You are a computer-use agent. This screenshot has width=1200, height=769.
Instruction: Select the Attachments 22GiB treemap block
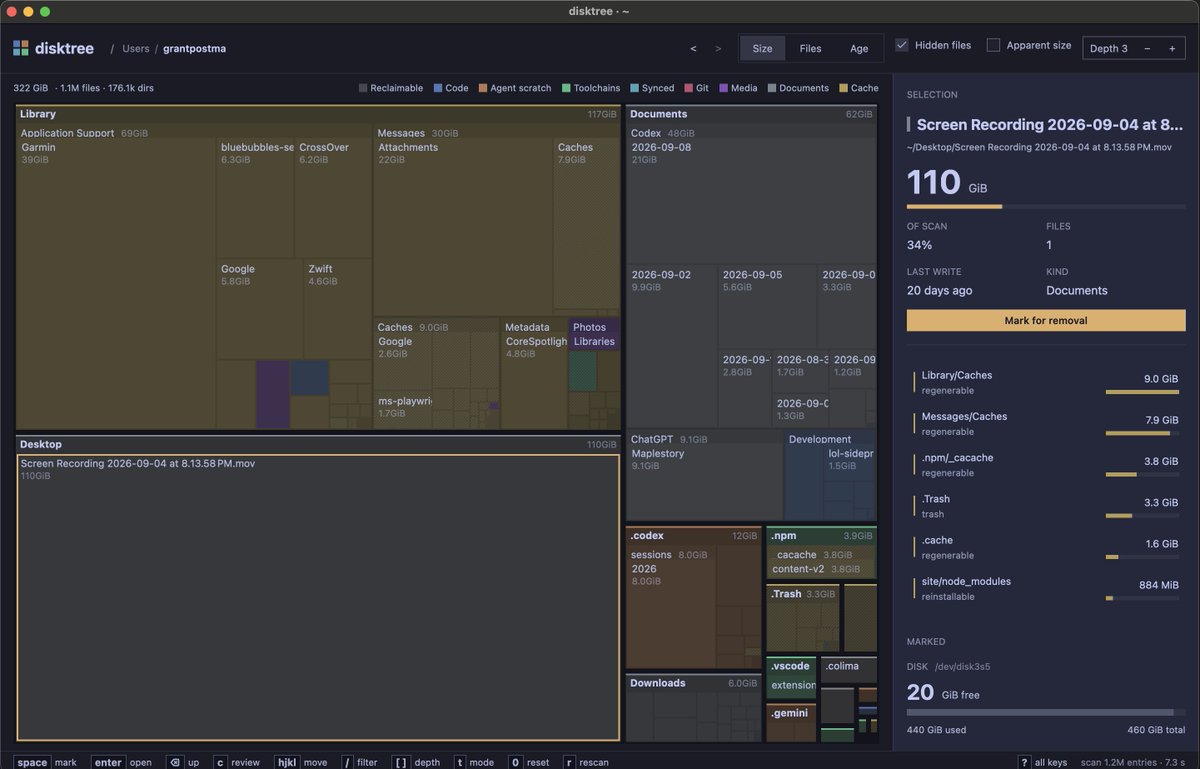463,227
